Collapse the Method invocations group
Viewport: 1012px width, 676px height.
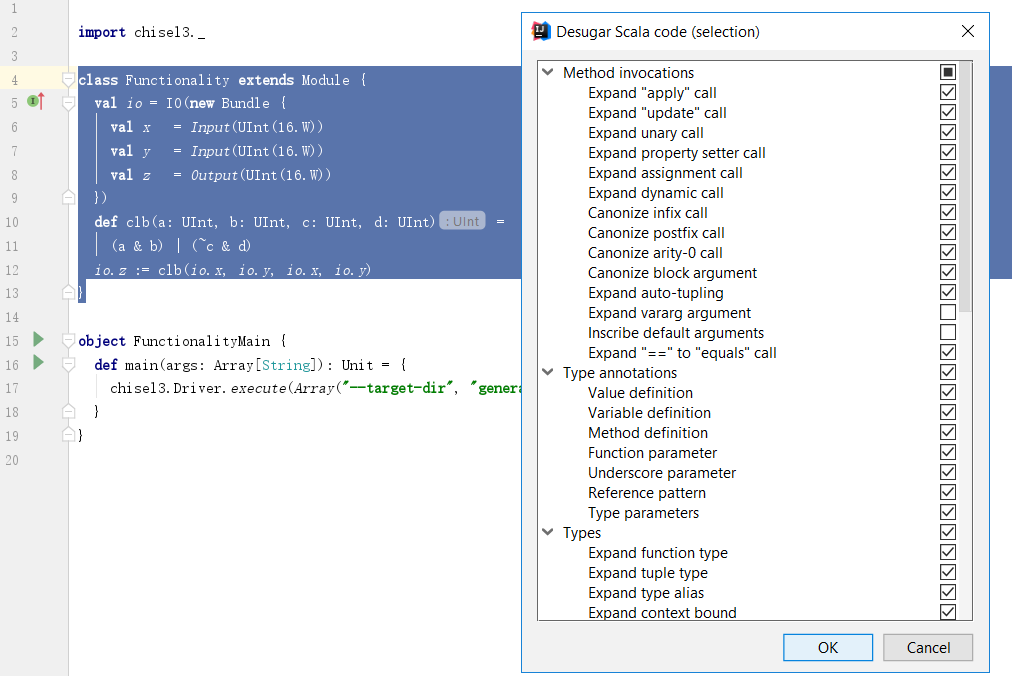(548, 72)
